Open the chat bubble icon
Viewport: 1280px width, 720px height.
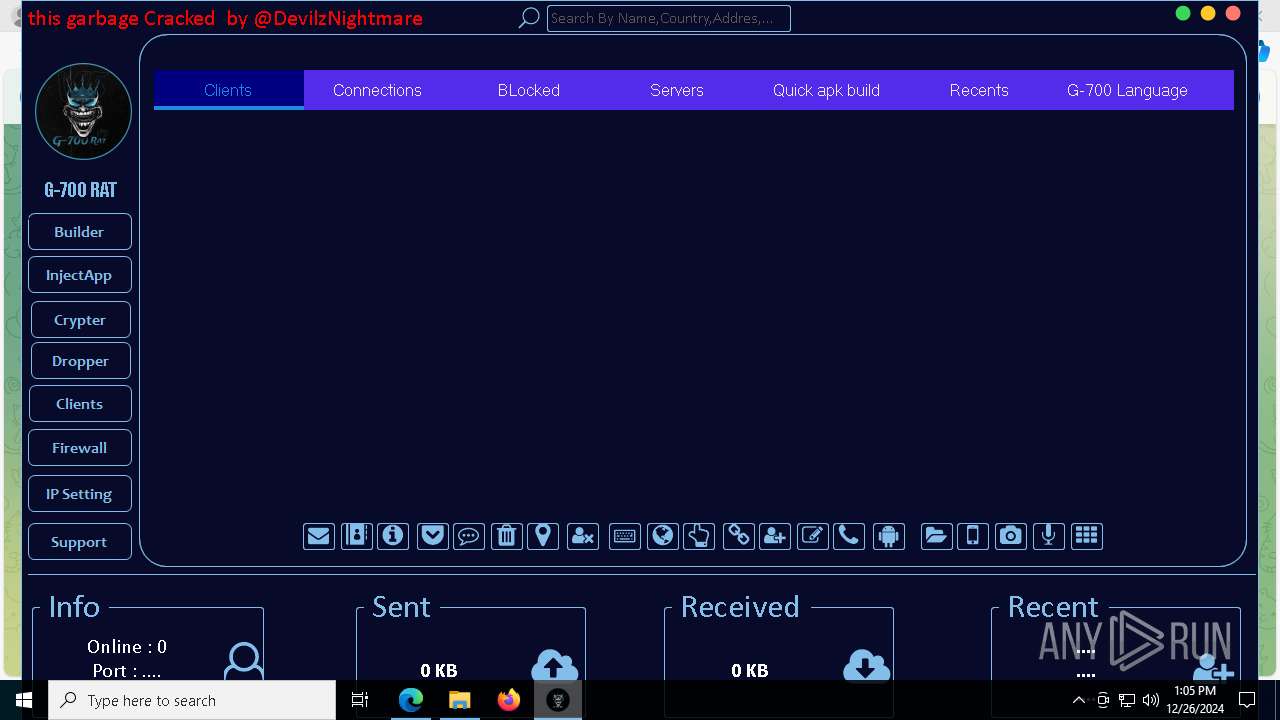pyautogui.click(x=468, y=536)
